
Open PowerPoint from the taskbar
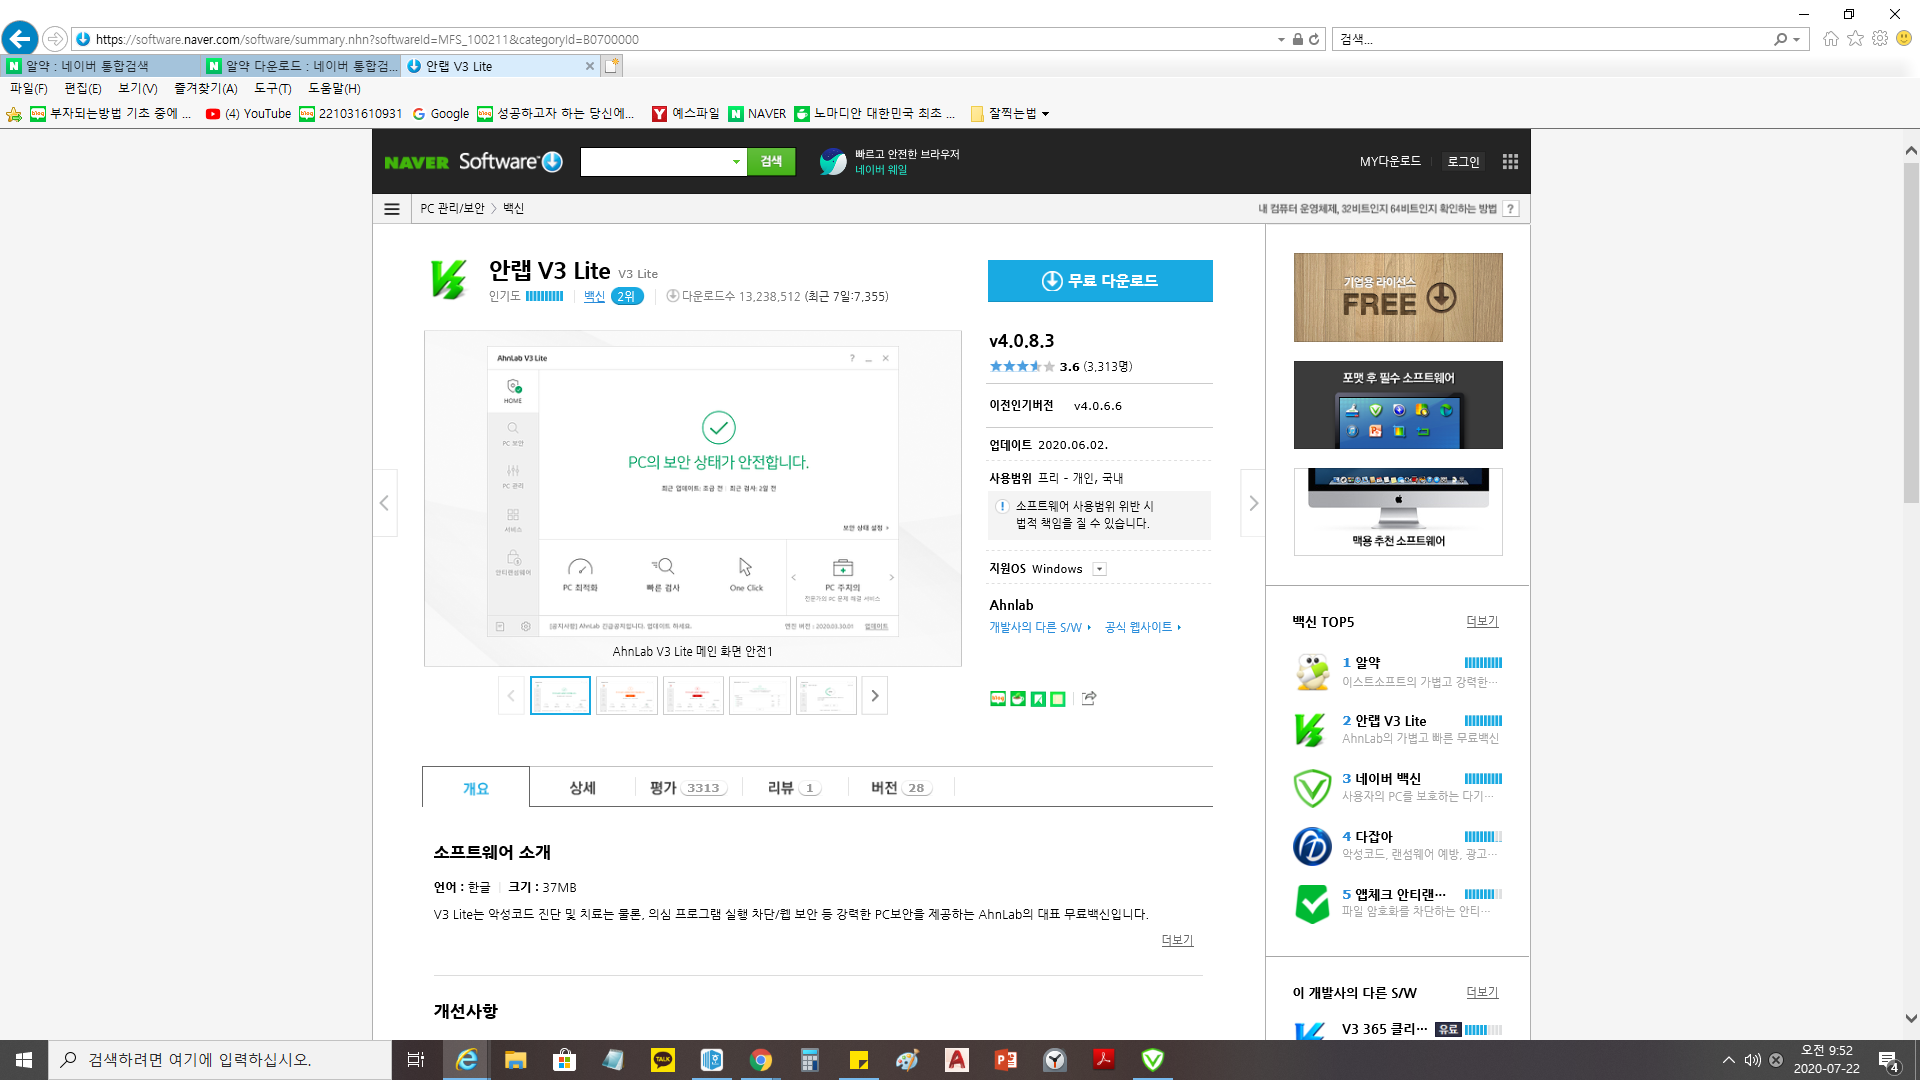click(1006, 1060)
